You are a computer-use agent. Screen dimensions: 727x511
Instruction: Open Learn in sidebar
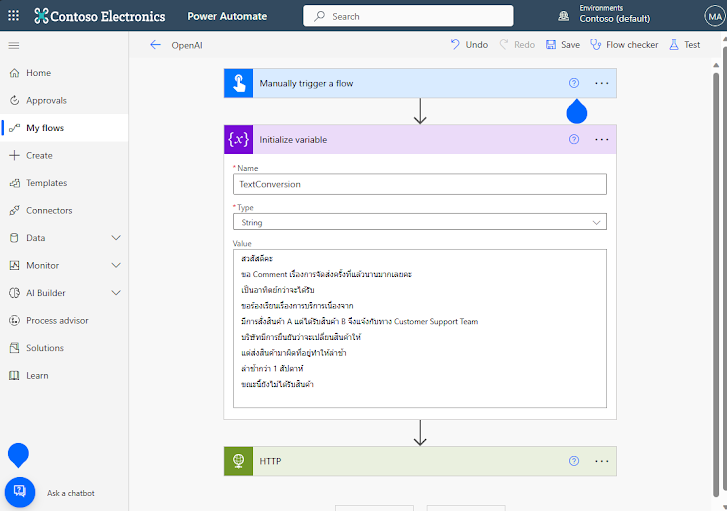click(64, 376)
